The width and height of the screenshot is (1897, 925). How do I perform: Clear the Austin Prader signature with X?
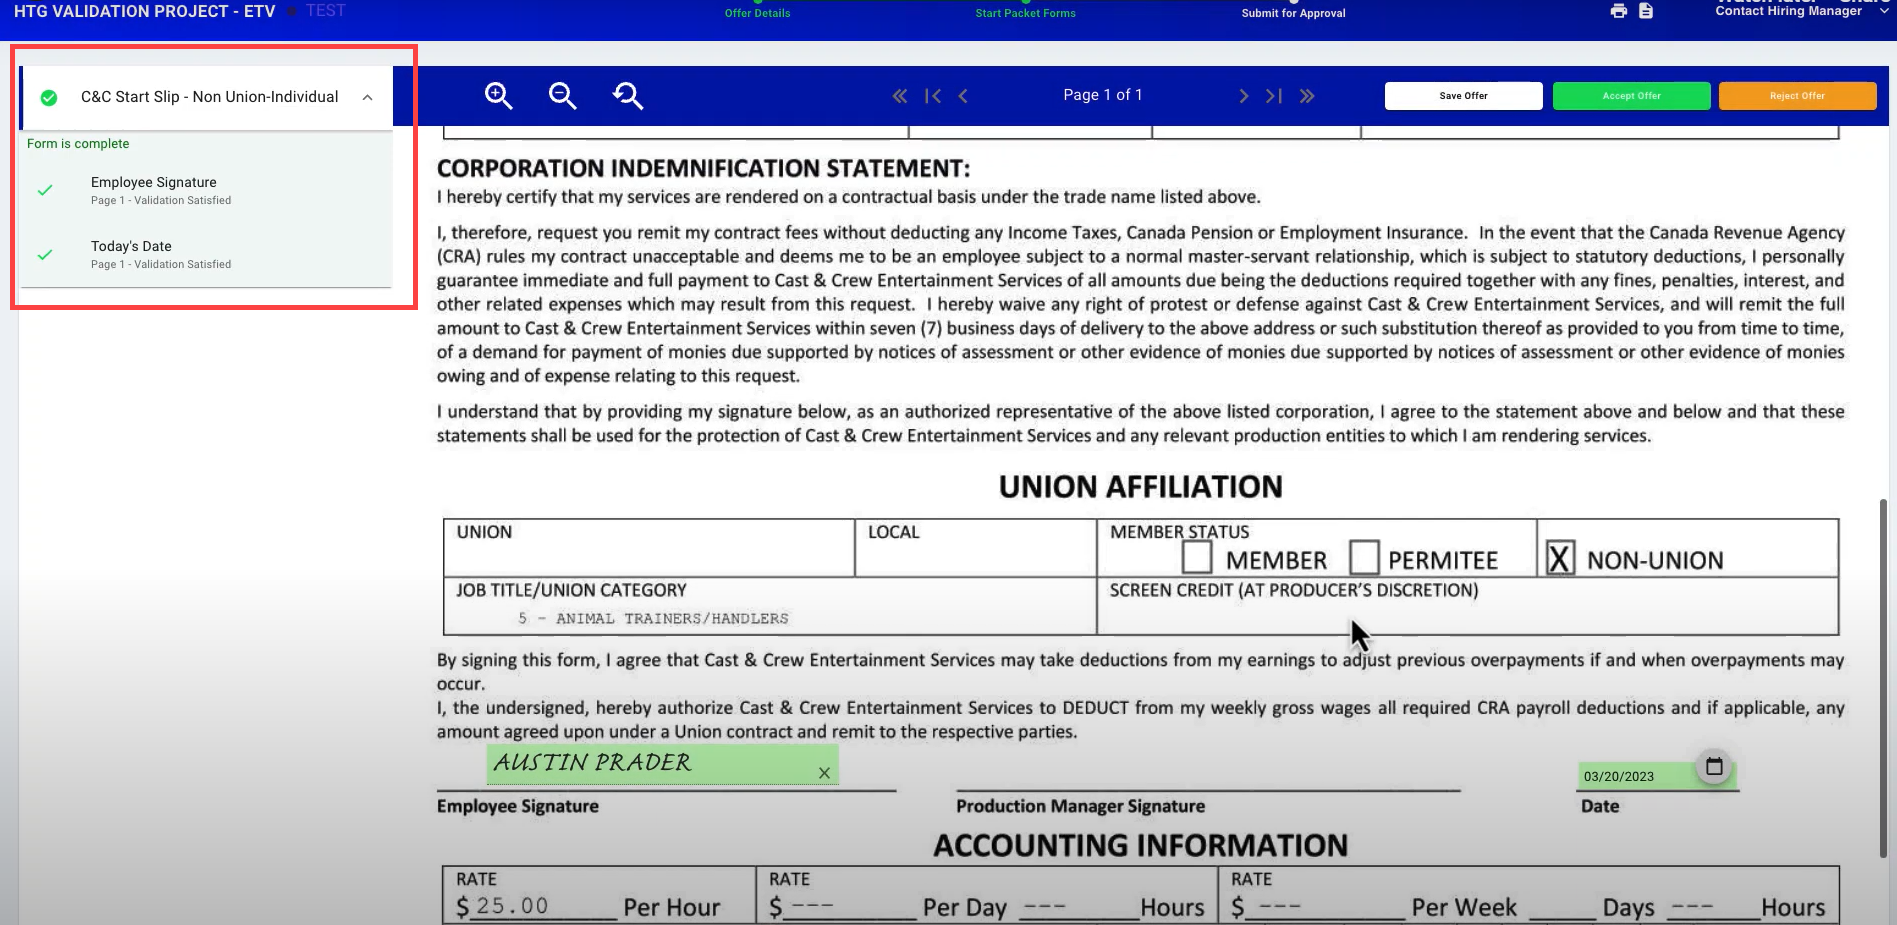click(824, 773)
